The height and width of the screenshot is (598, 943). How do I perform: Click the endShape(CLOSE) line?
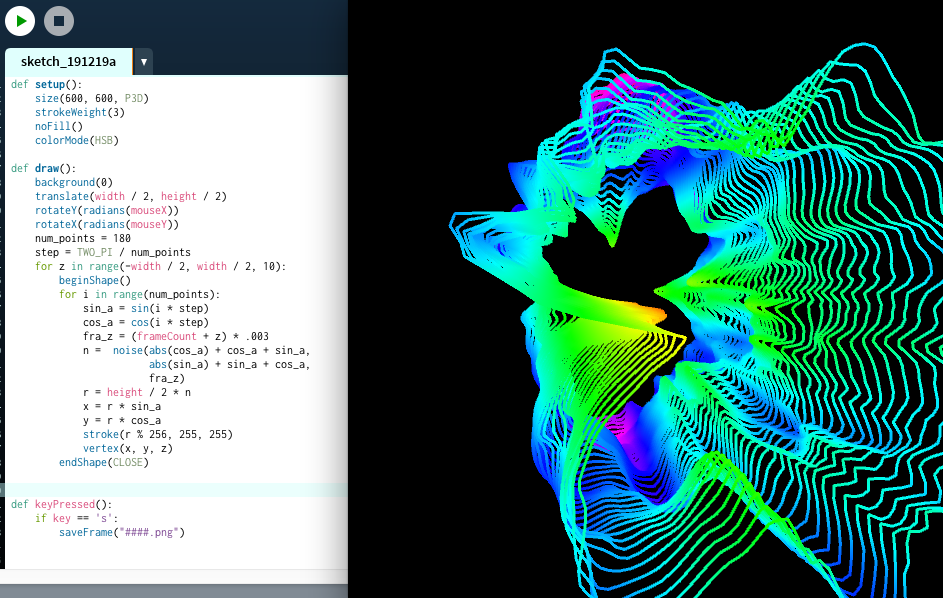[103, 463]
